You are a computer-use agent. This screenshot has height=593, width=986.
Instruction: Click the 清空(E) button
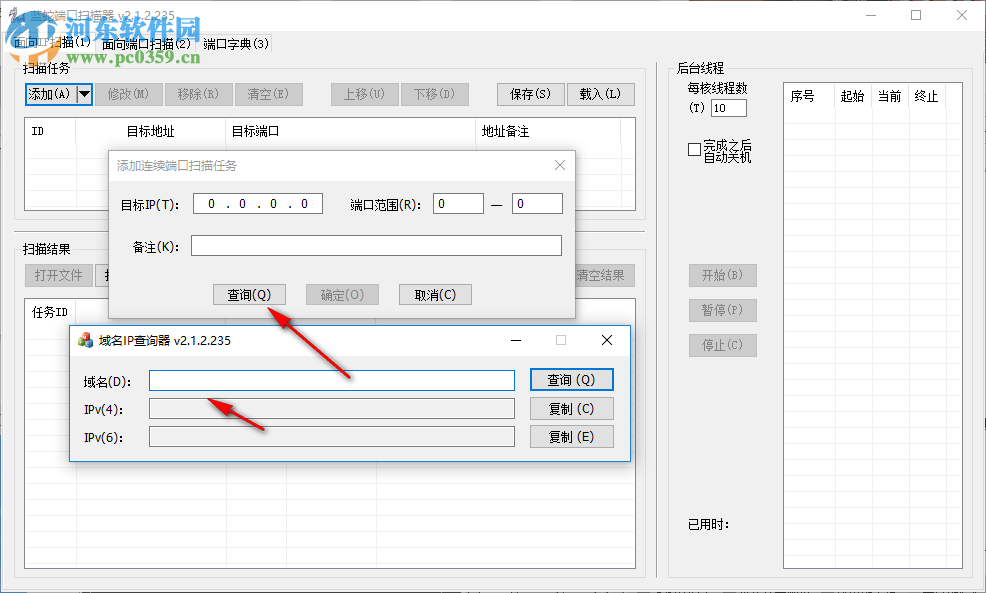pyautogui.click(x=269, y=94)
